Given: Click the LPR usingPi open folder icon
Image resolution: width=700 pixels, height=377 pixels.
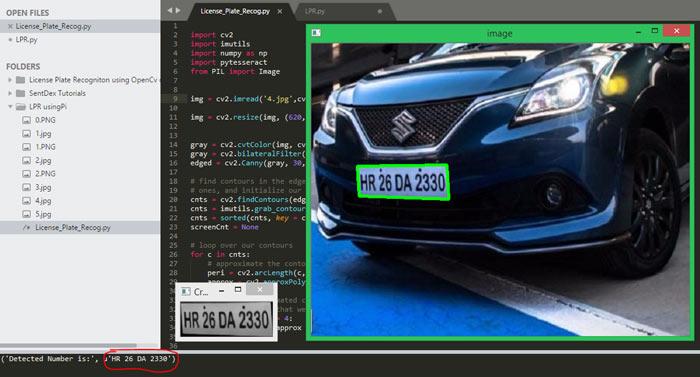Looking at the screenshot, I should [21, 107].
